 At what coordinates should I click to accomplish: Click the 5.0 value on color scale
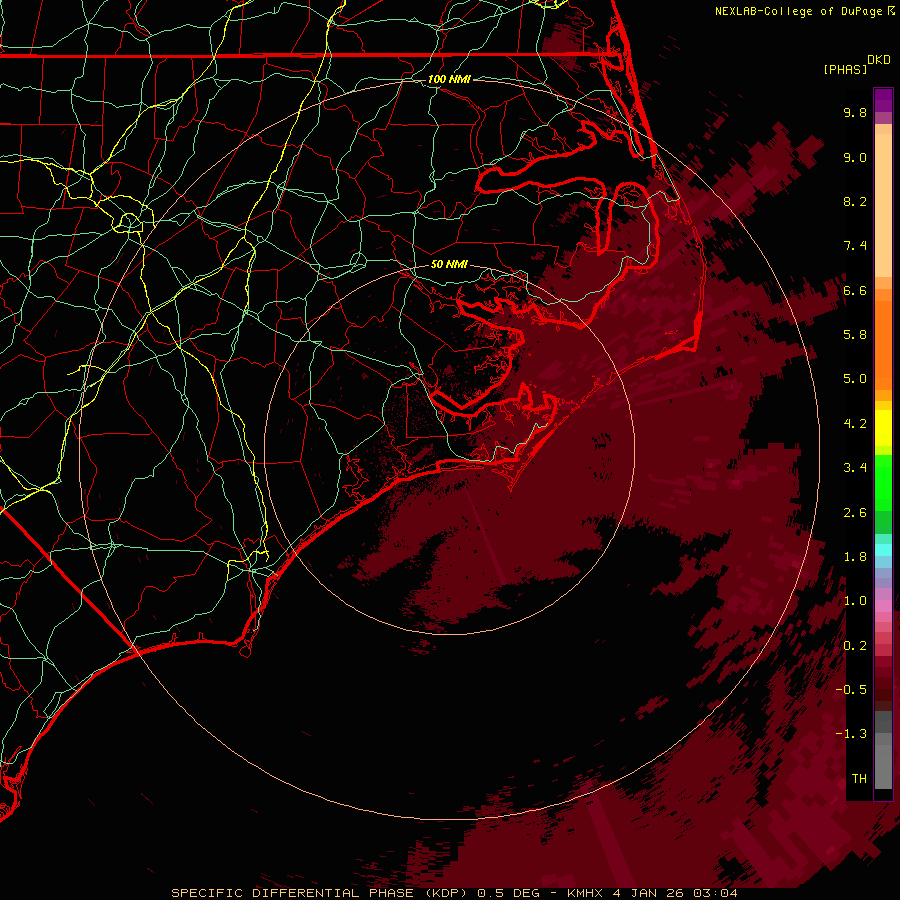(x=855, y=379)
